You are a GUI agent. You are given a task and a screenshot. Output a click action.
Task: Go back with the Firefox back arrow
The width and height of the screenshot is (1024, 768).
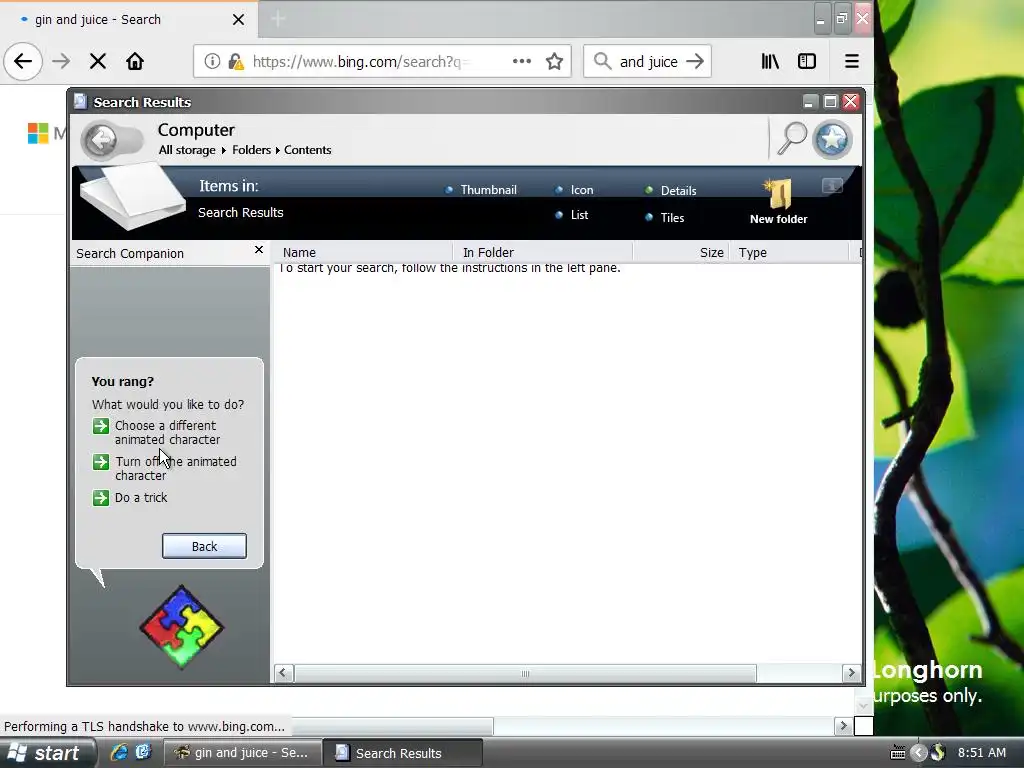point(23,61)
